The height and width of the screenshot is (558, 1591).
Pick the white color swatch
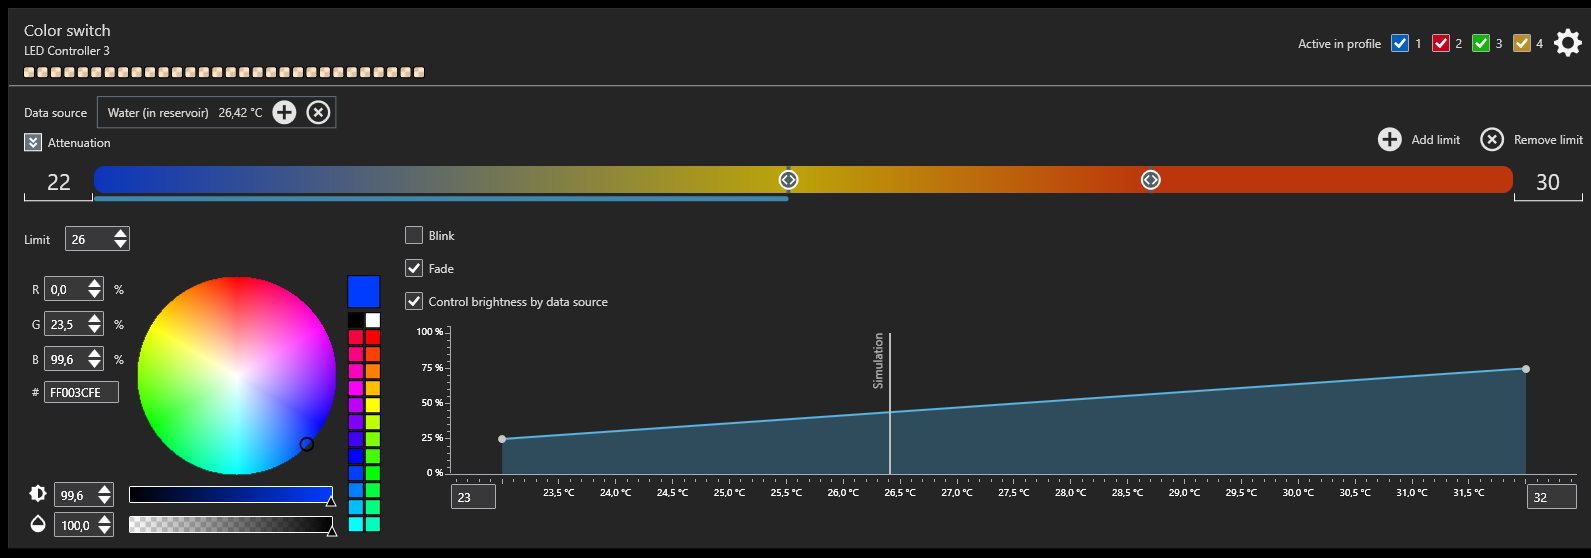coord(373,321)
